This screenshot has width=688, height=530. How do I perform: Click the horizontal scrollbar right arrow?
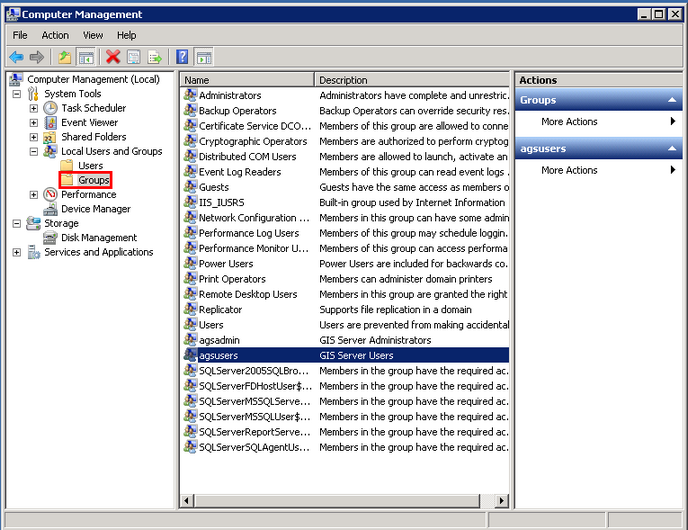502,501
